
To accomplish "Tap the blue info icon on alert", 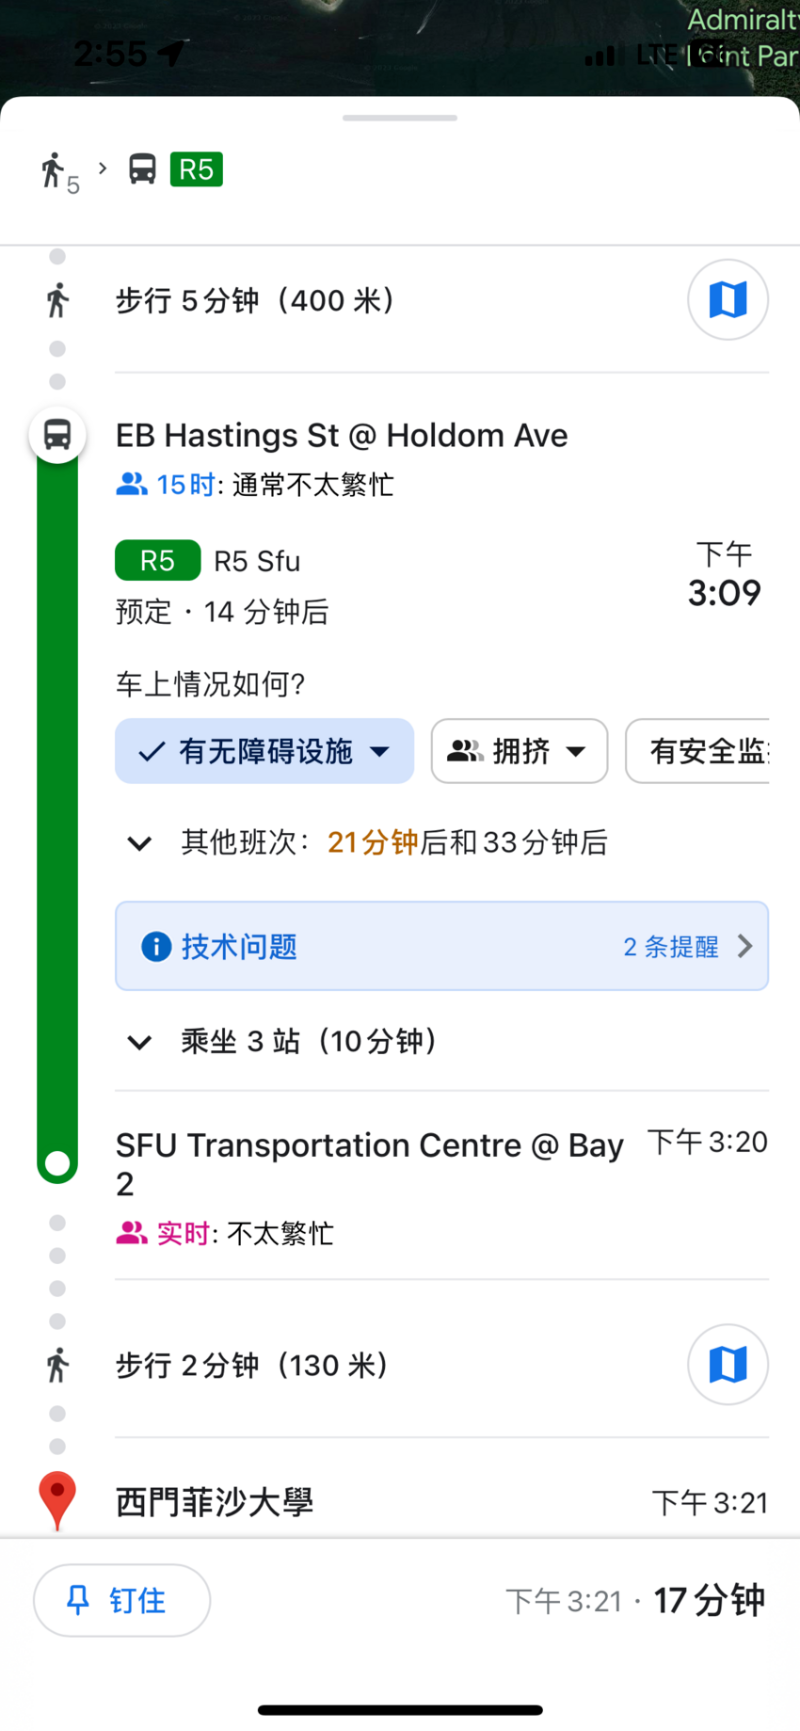I will (156, 947).
